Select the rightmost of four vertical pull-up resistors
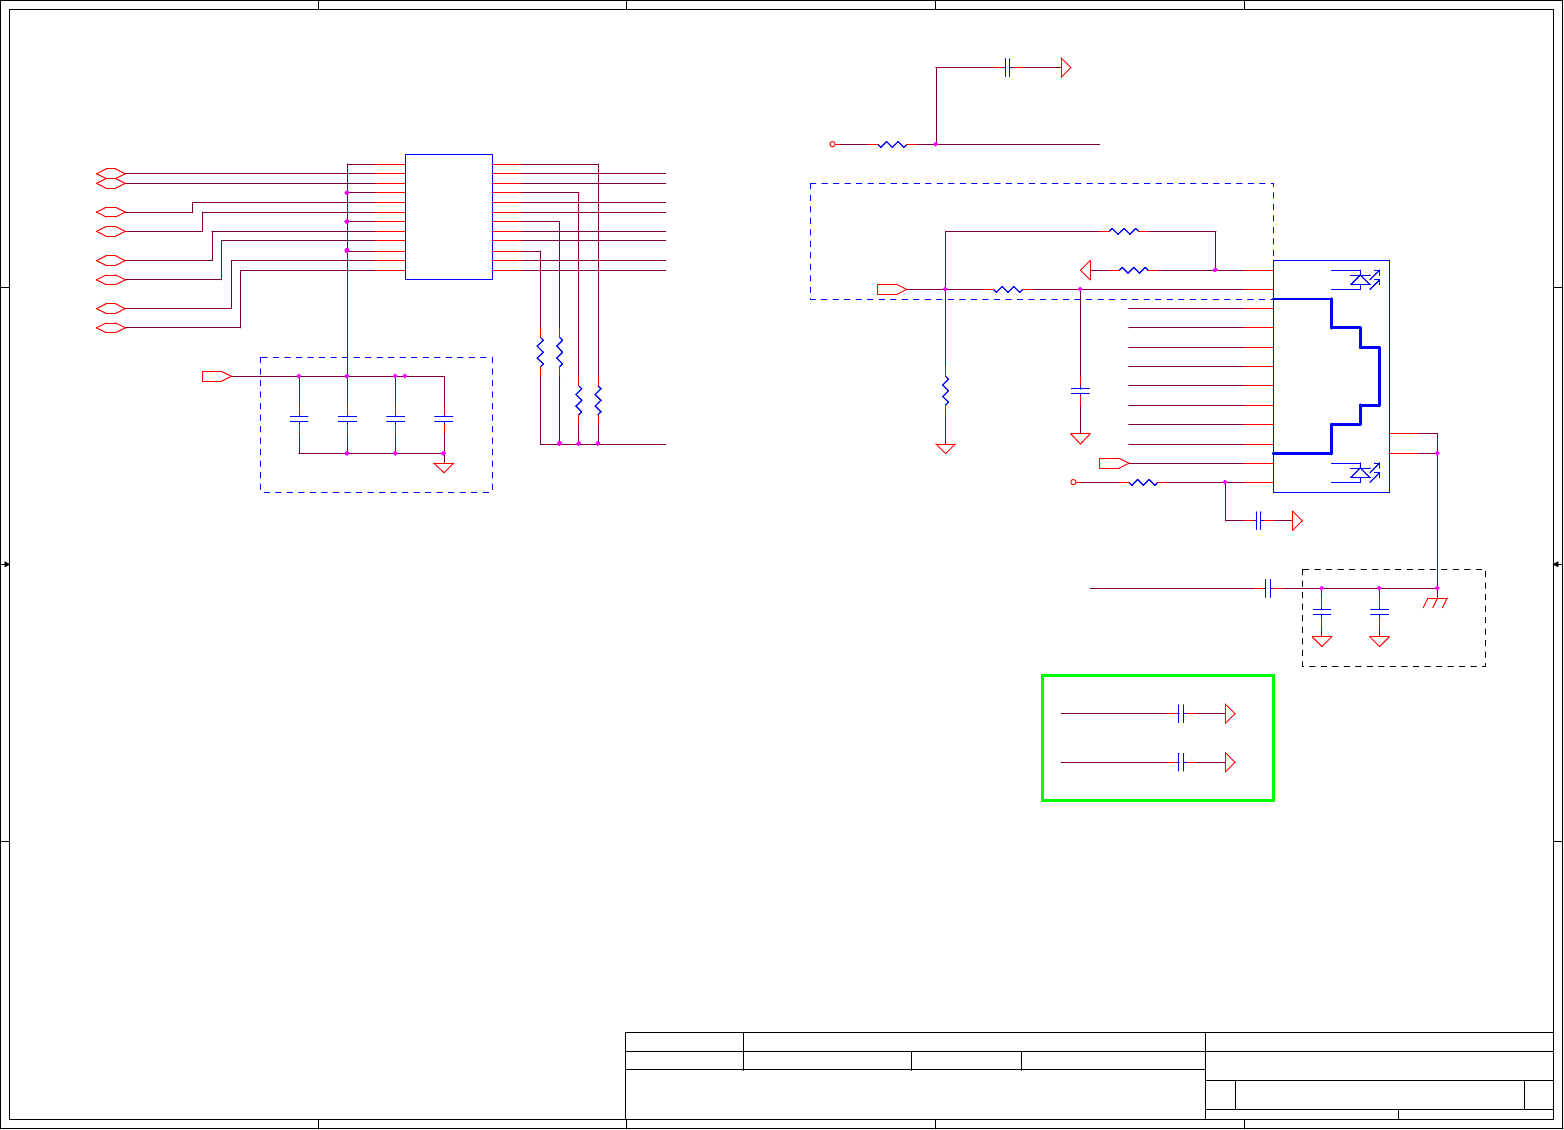Image resolution: width=1564 pixels, height=1130 pixels. (598, 401)
